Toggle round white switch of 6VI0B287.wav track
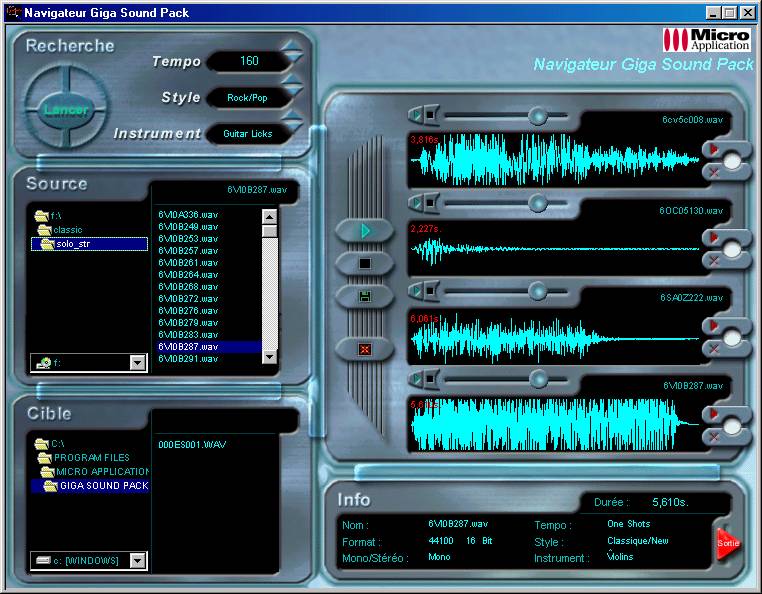 coord(732,426)
